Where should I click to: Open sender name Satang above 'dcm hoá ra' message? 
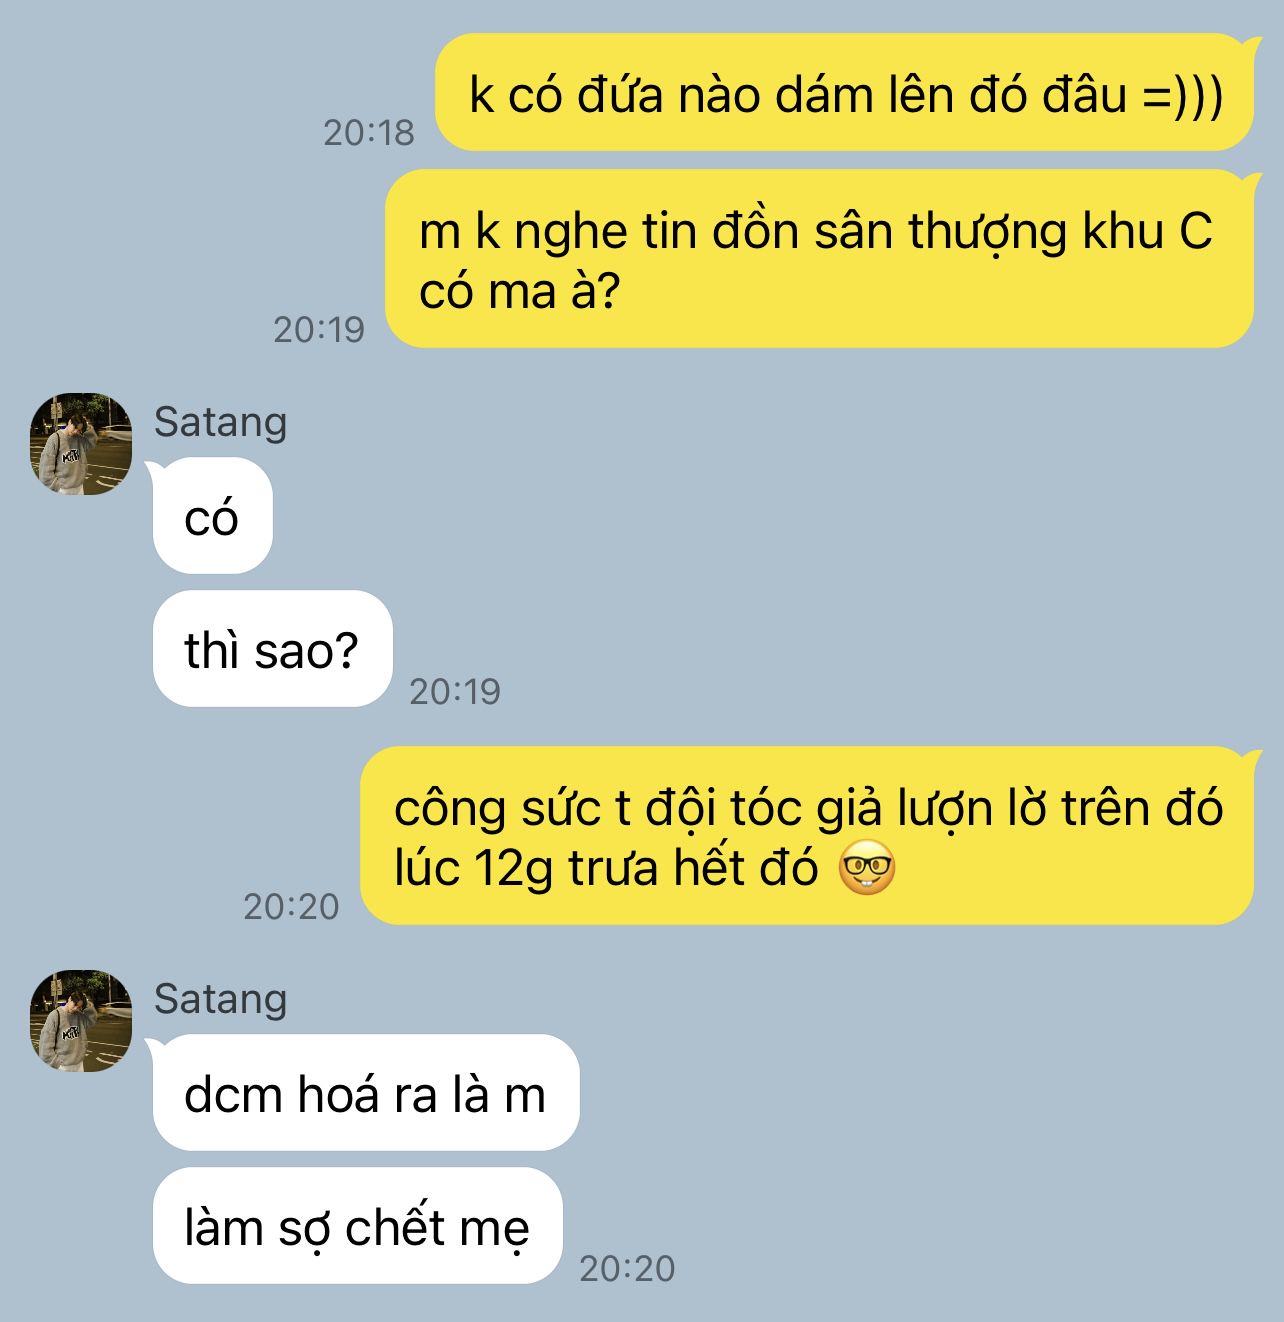[x=220, y=999]
